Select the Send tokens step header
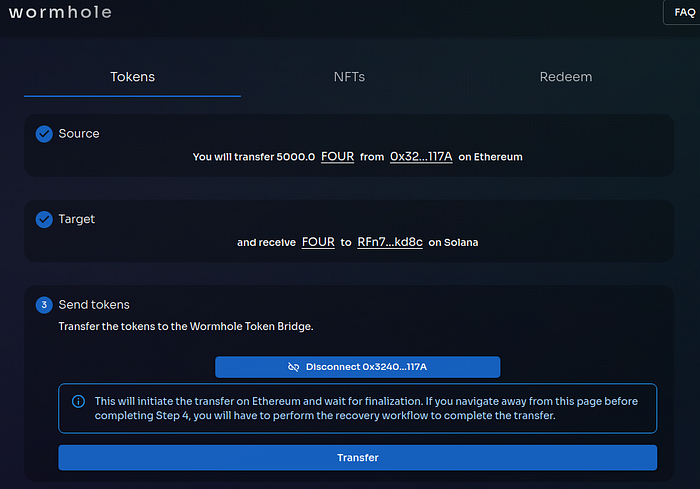 click(94, 305)
